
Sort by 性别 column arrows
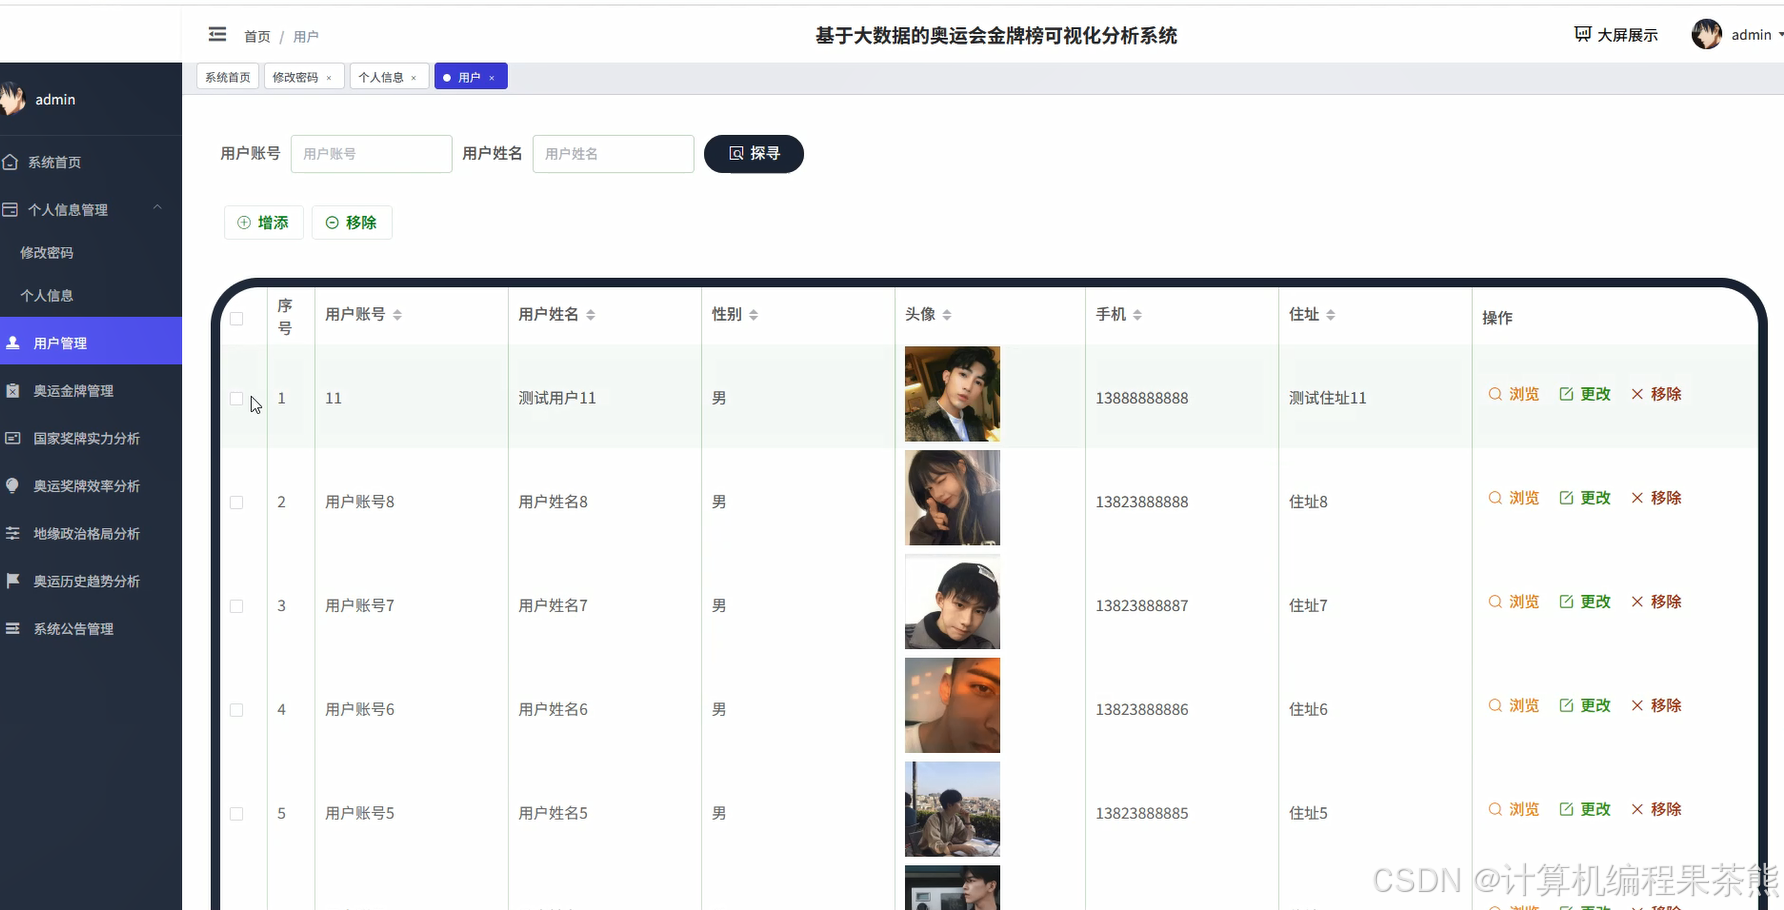(x=754, y=315)
